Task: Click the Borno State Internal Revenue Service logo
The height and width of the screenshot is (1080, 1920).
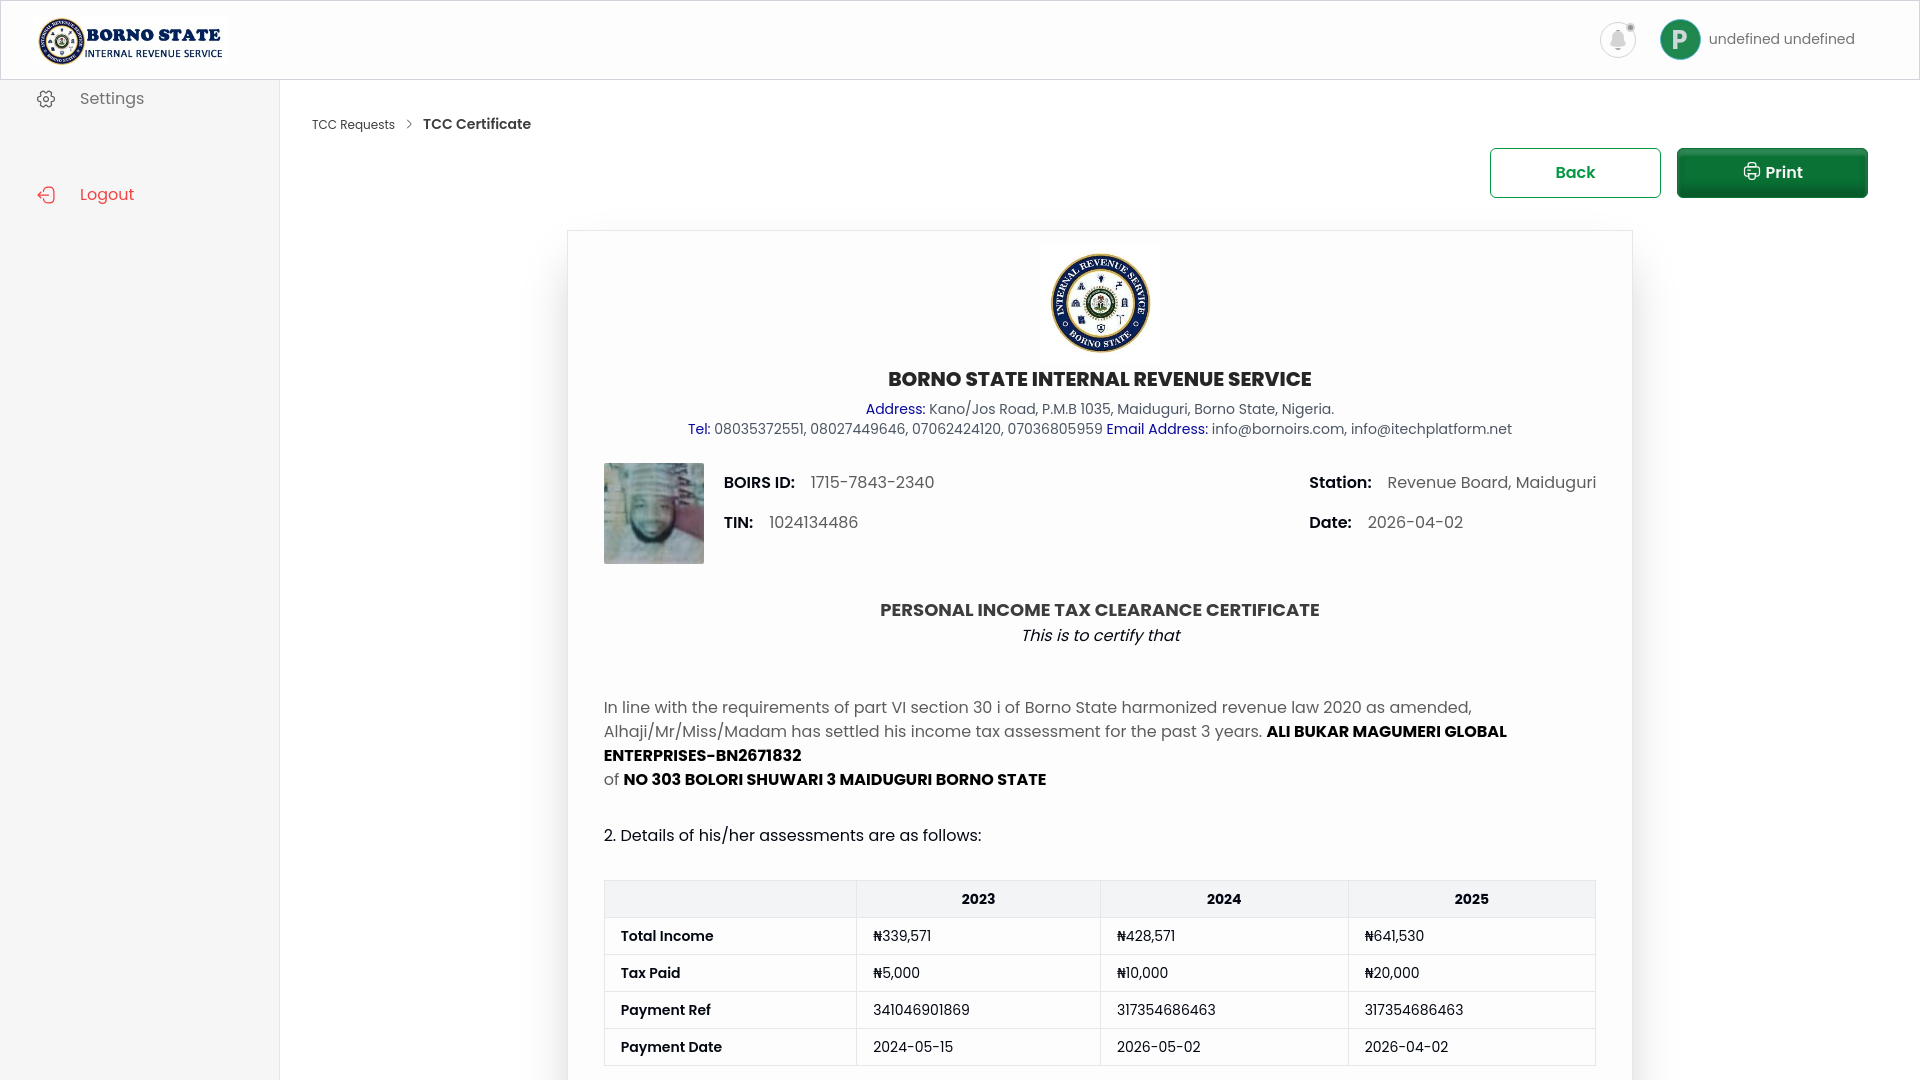Action: [x=131, y=41]
